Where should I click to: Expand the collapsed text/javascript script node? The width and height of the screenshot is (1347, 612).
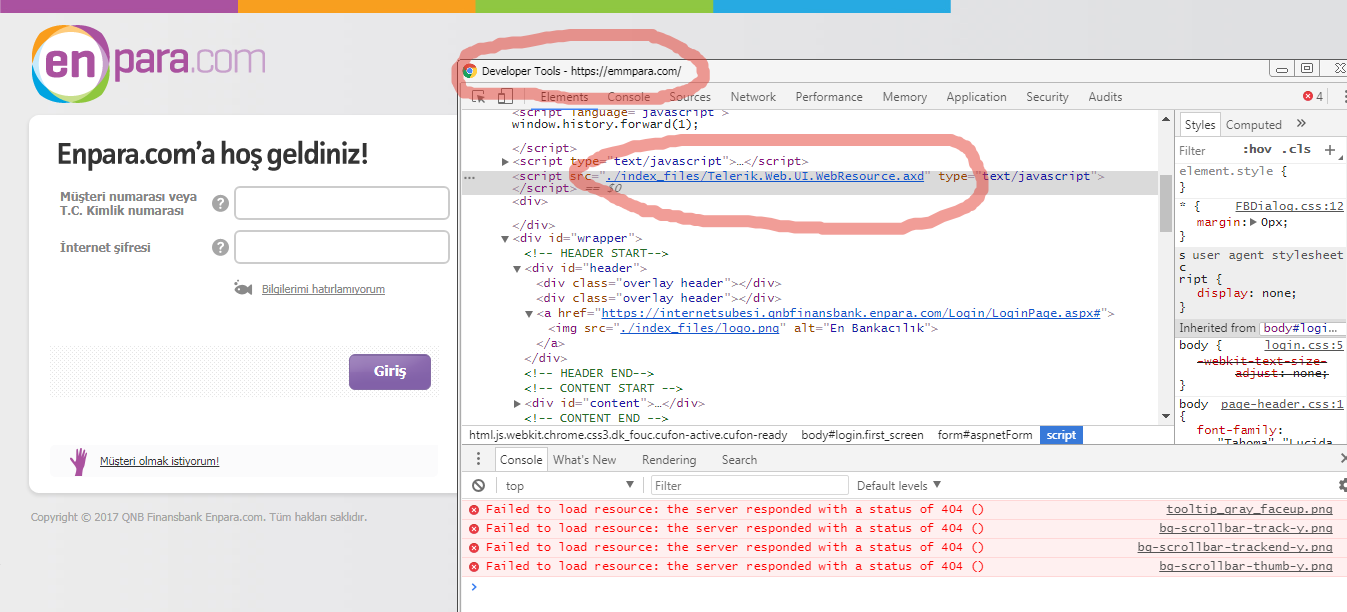pos(506,161)
